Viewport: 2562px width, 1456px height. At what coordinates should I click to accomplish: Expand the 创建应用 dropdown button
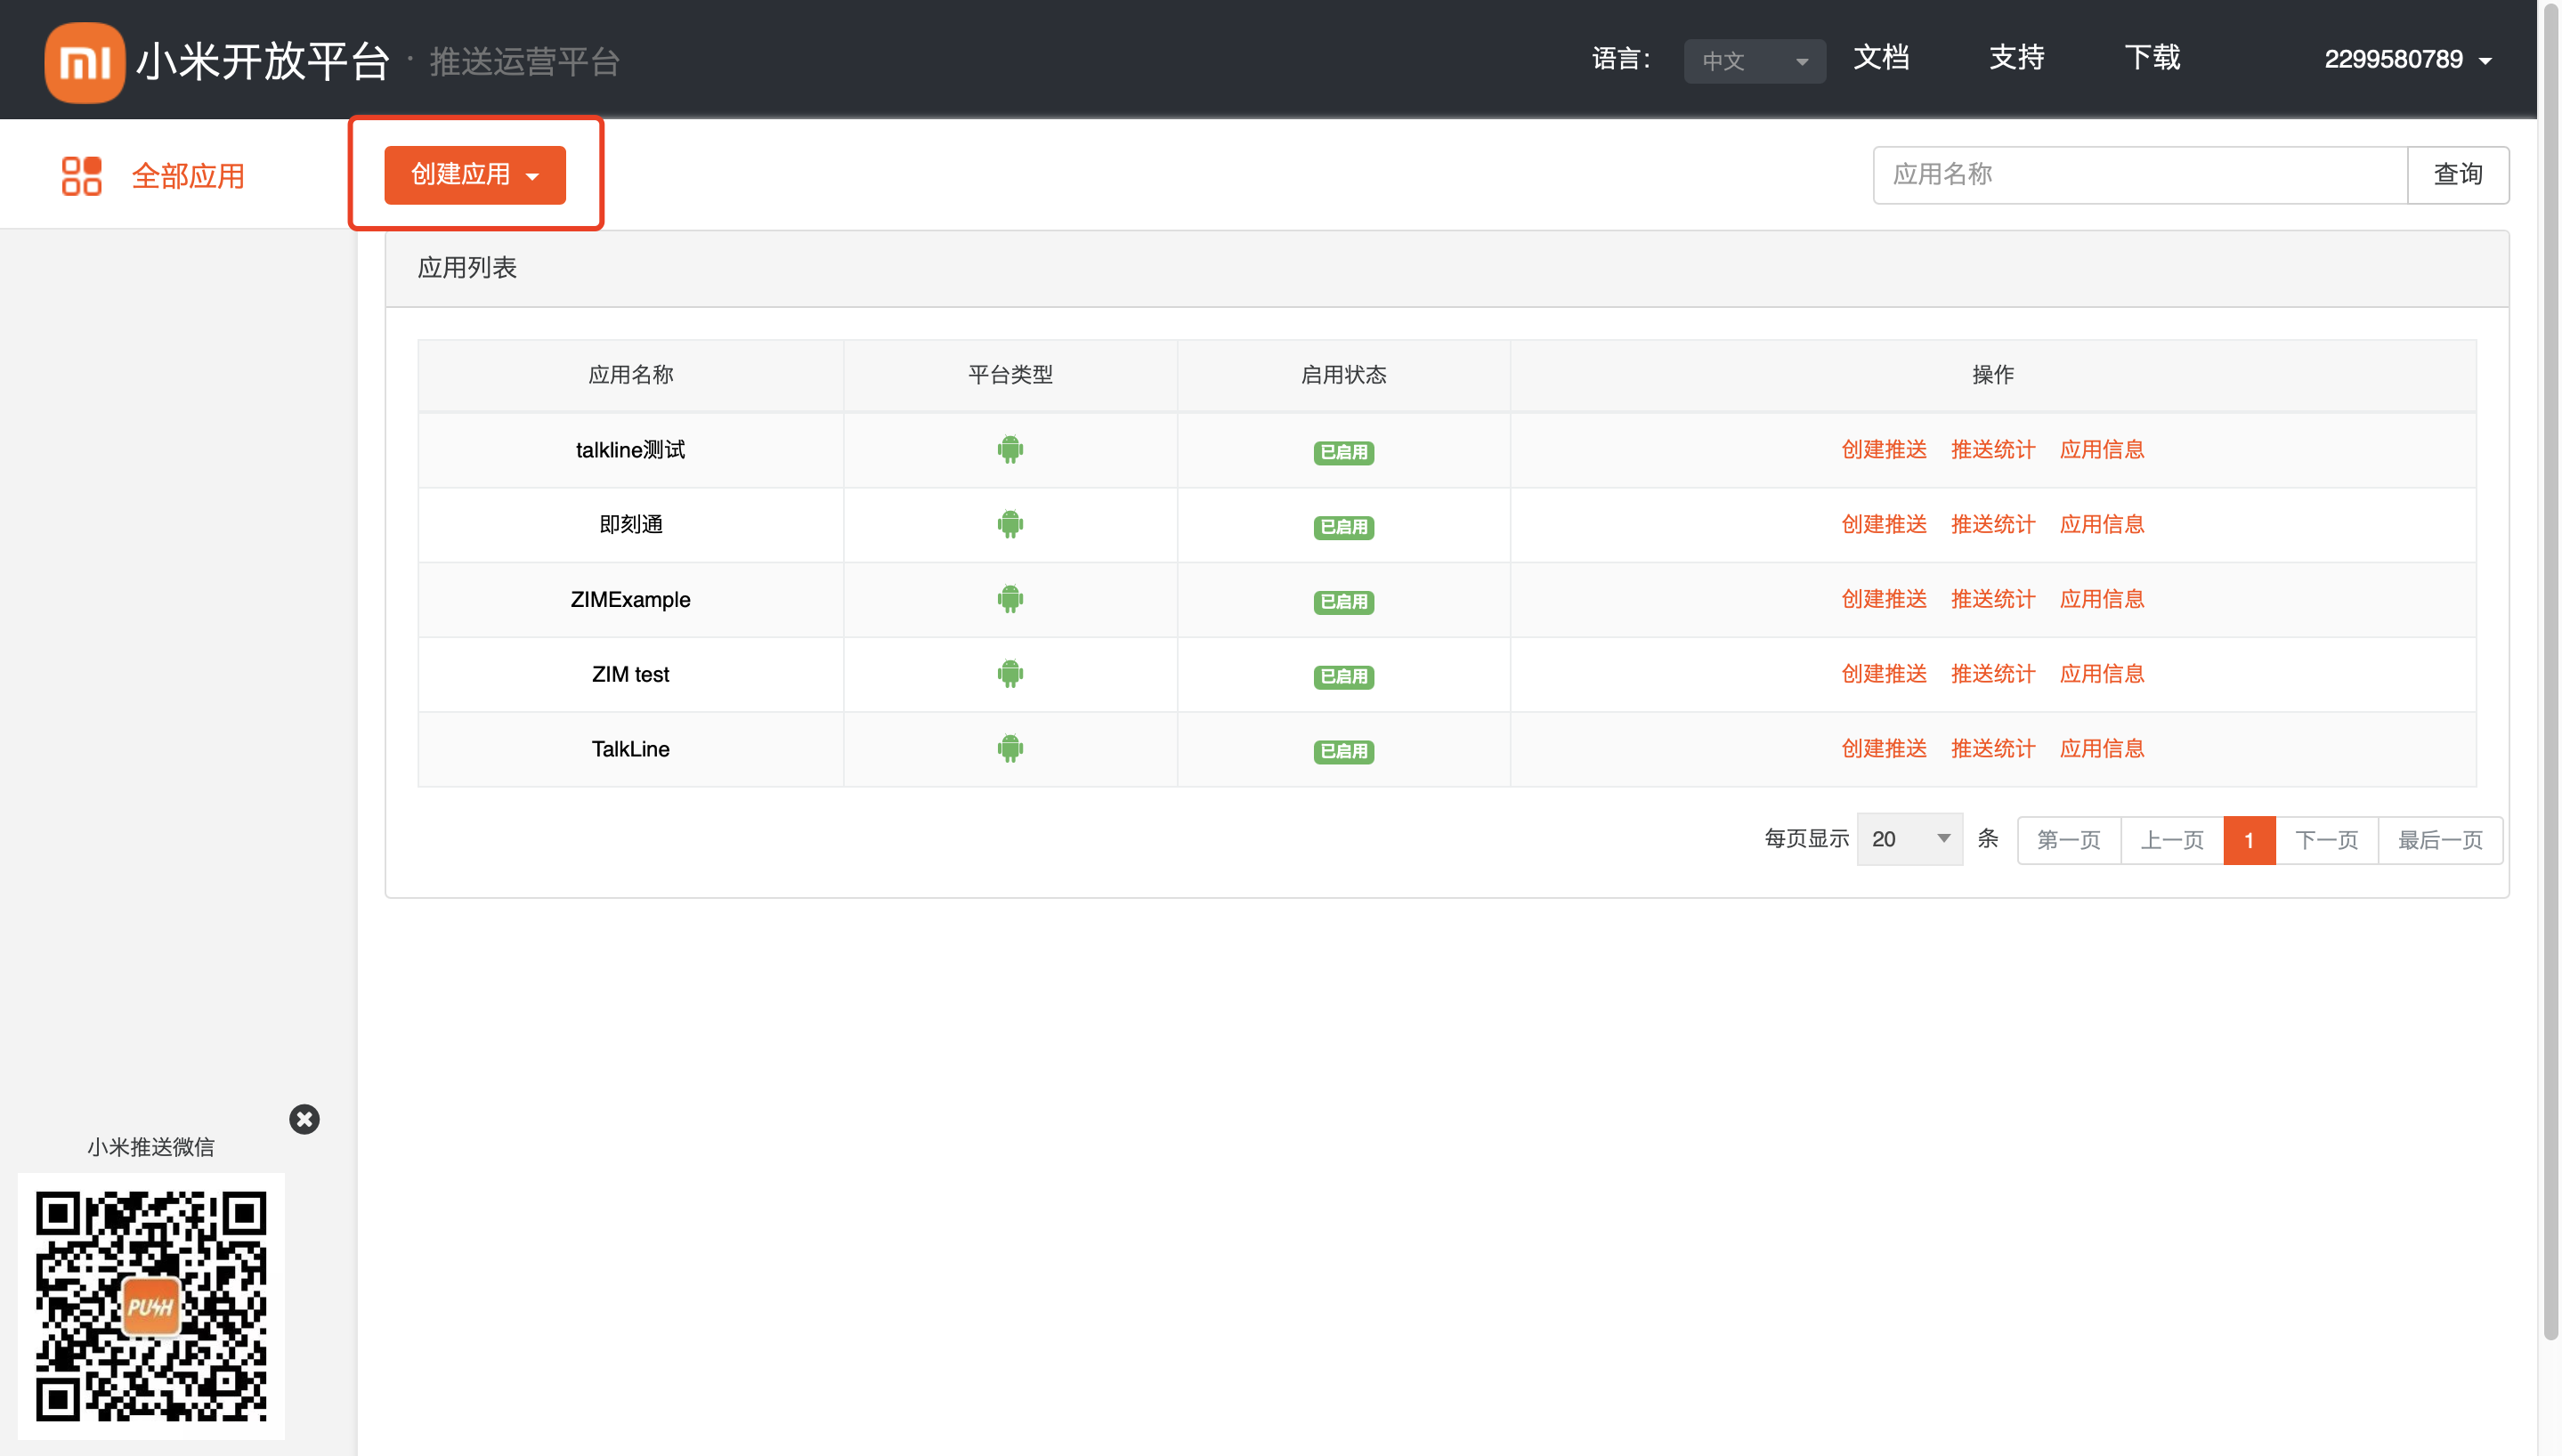pyautogui.click(x=475, y=175)
